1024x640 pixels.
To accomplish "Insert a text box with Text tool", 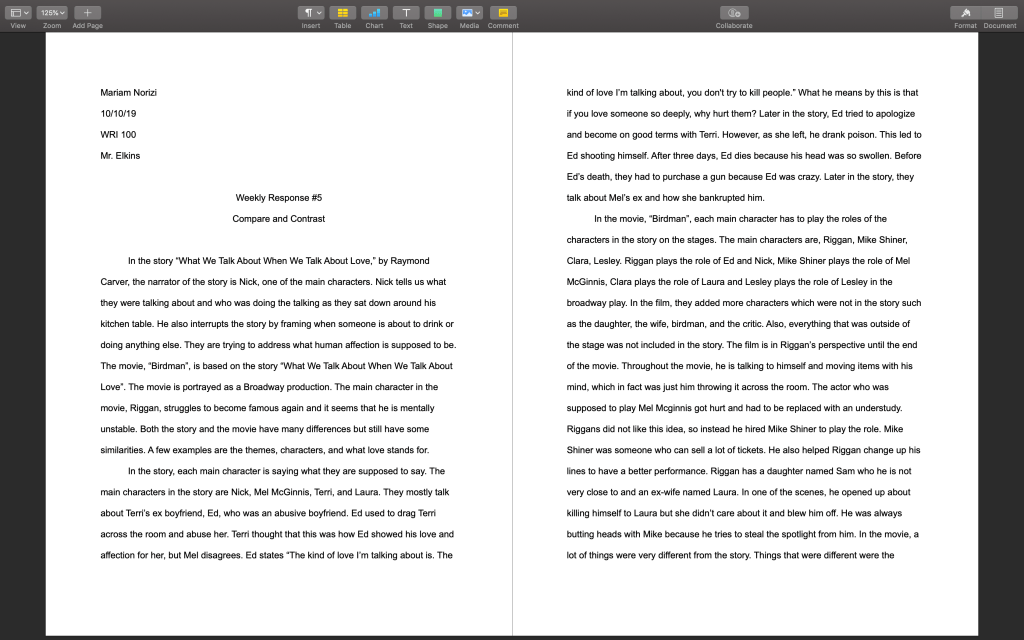I will pyautogui.click(x=406, y=13).
